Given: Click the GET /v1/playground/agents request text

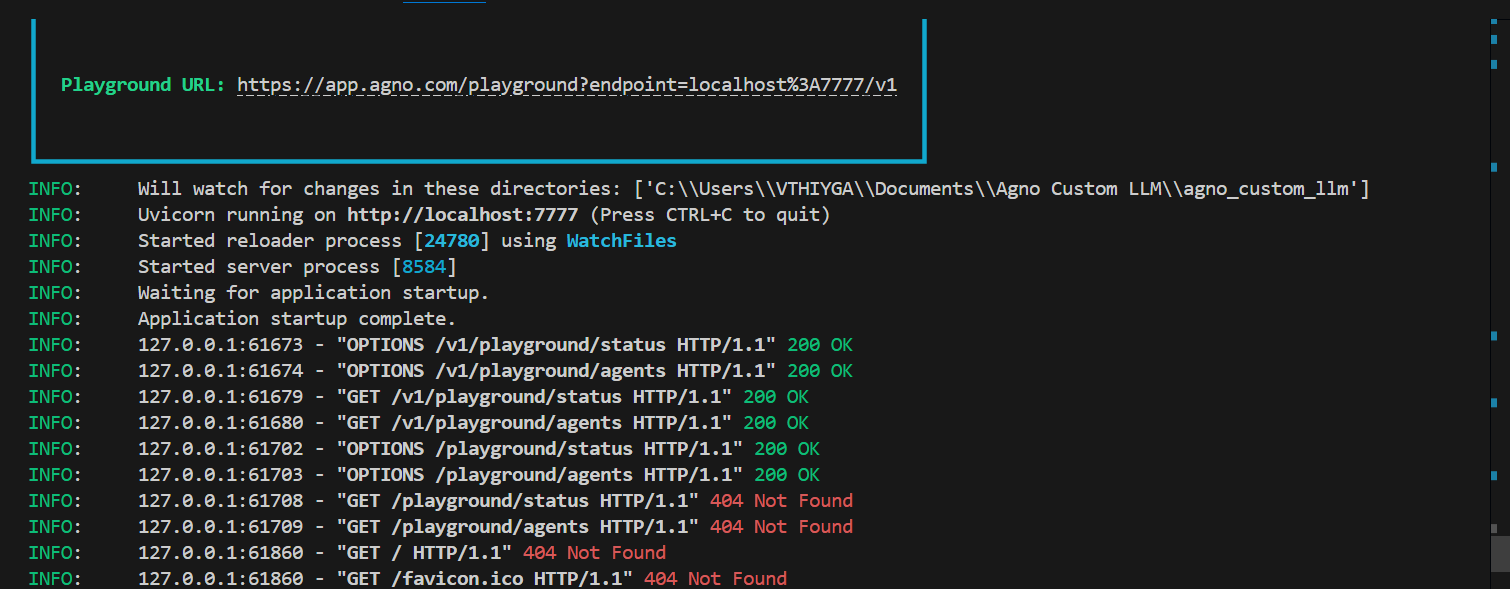Looking at the screenshot, I should (x=534, y=423).
